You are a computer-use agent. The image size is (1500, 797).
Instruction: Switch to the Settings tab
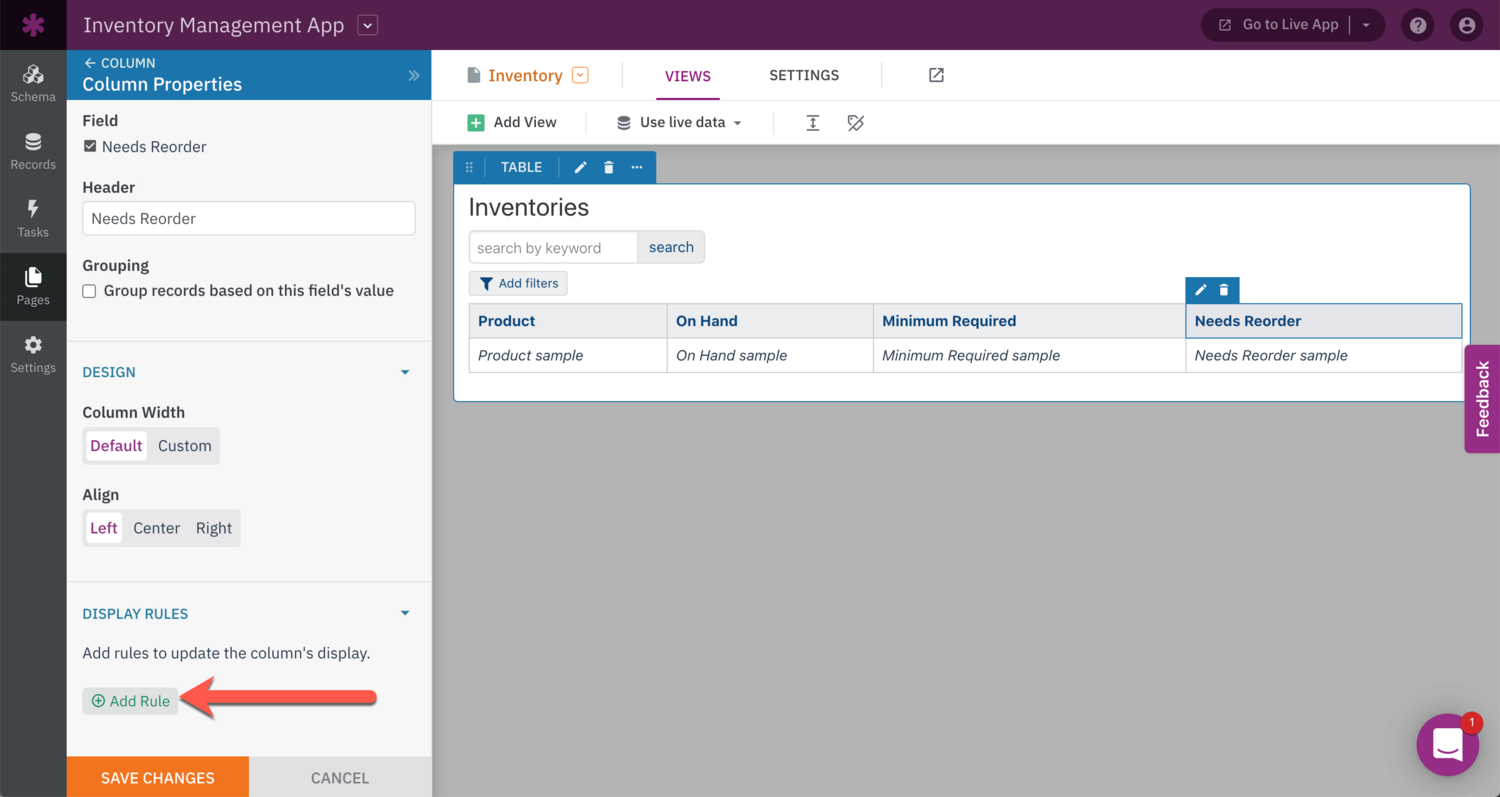[804, 75]
